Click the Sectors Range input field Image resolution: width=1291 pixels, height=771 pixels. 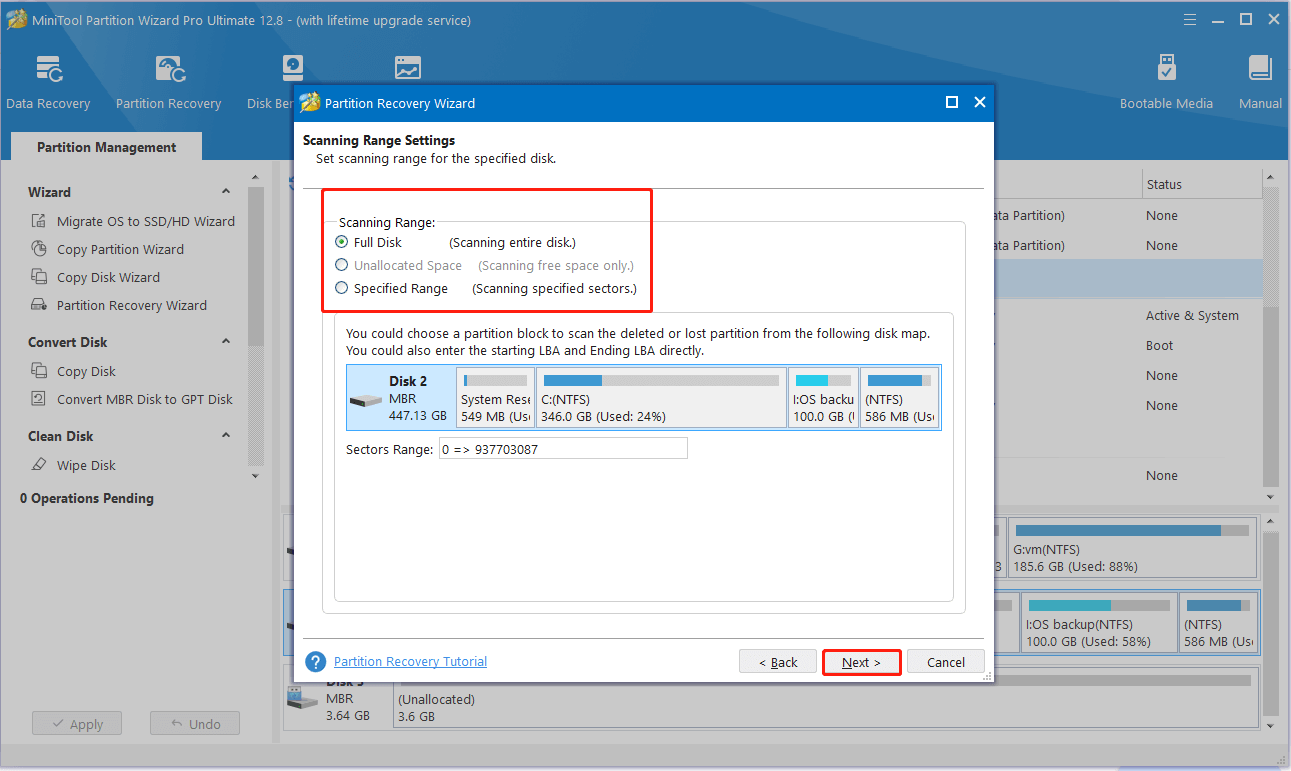563,449
